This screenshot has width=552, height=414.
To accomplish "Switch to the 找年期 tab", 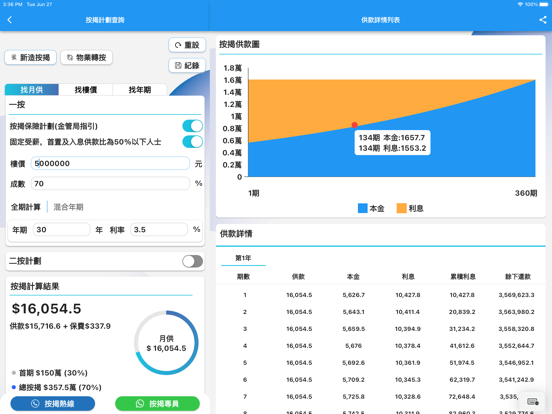I will (x=140, y=90).
